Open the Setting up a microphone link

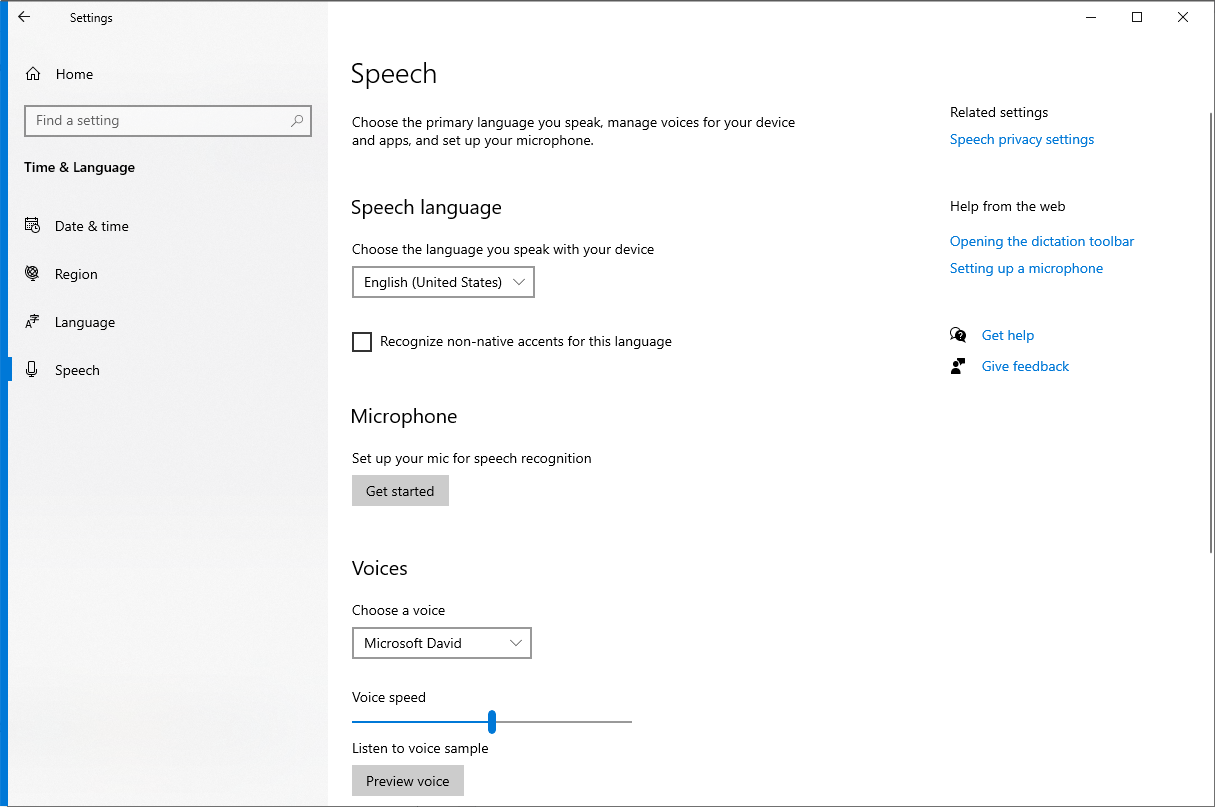click(1026, 268)
